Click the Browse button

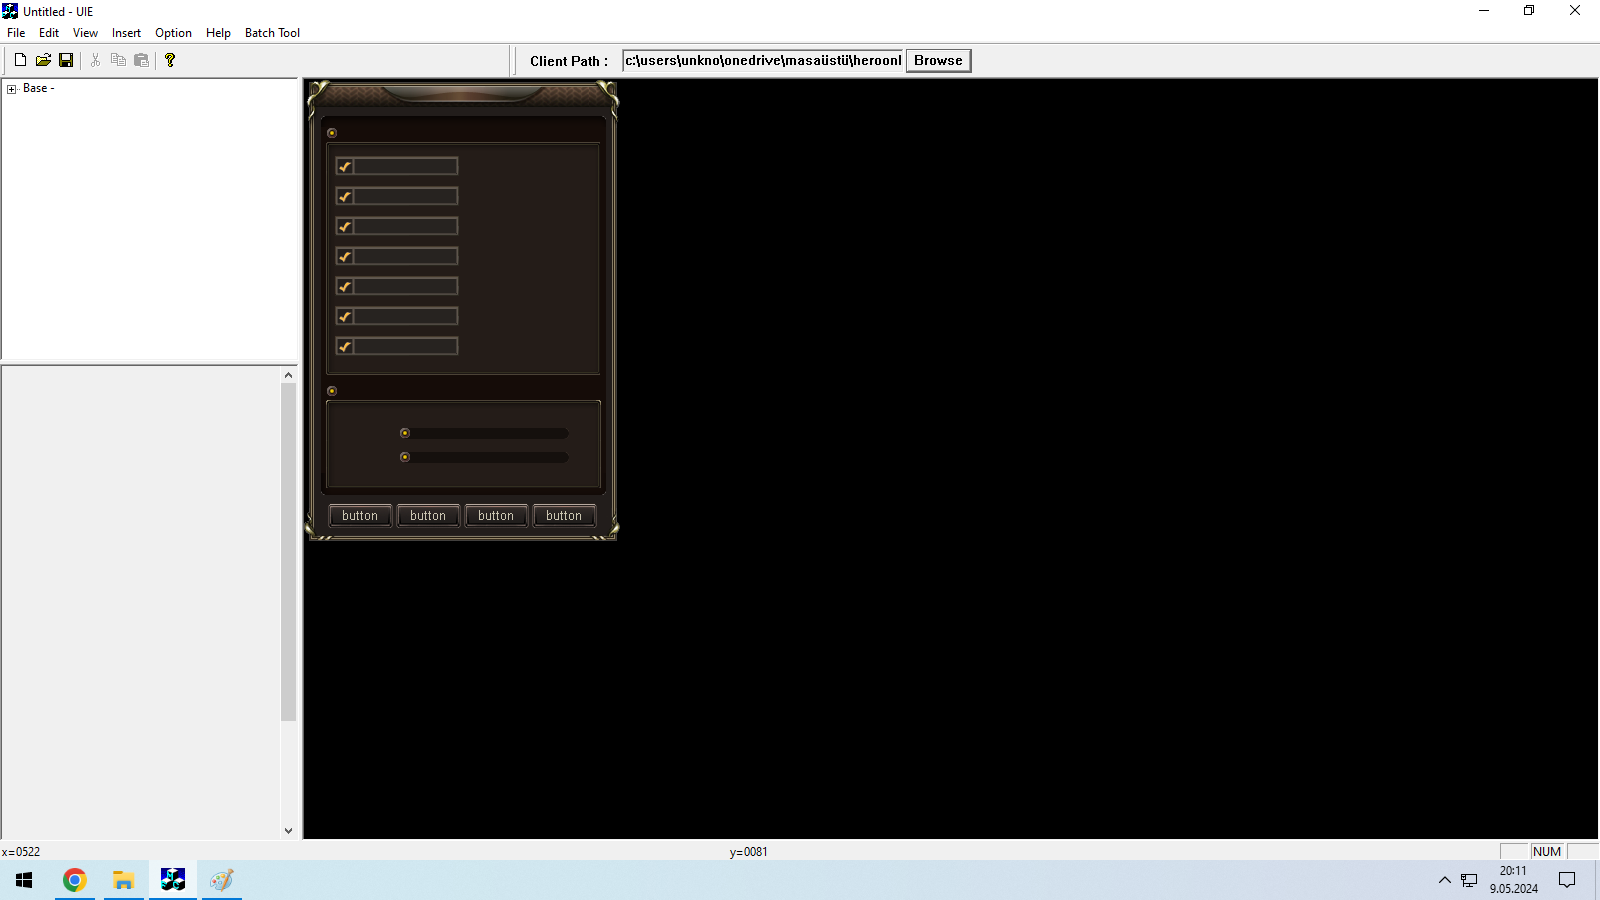(938, 61)
